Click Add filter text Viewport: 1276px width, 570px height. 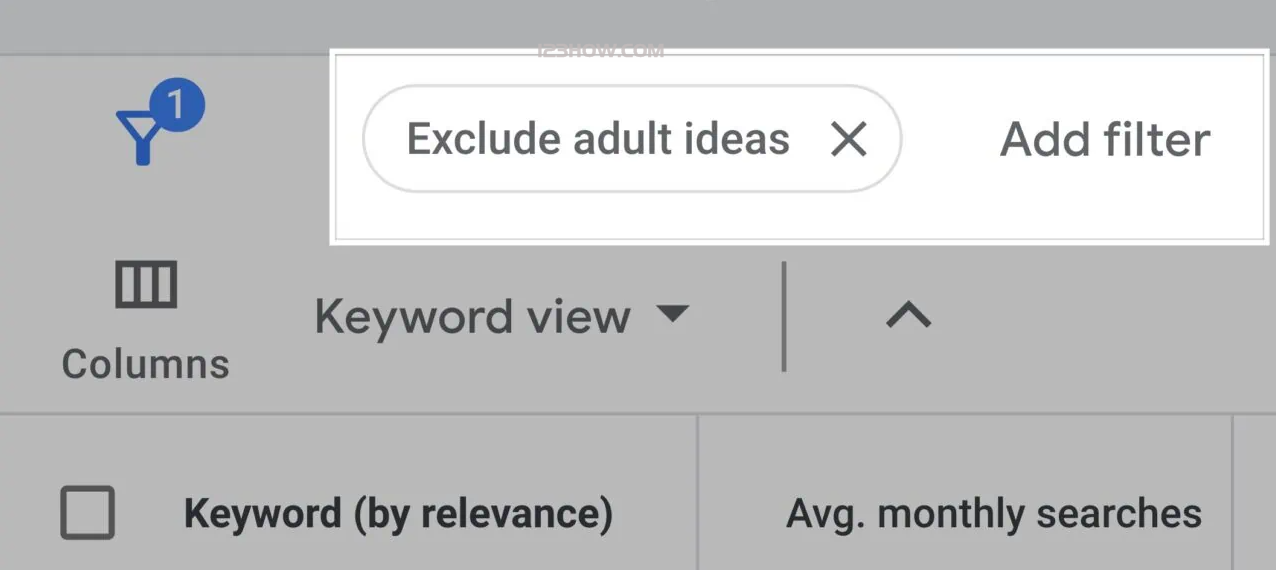coord(1105,140)
